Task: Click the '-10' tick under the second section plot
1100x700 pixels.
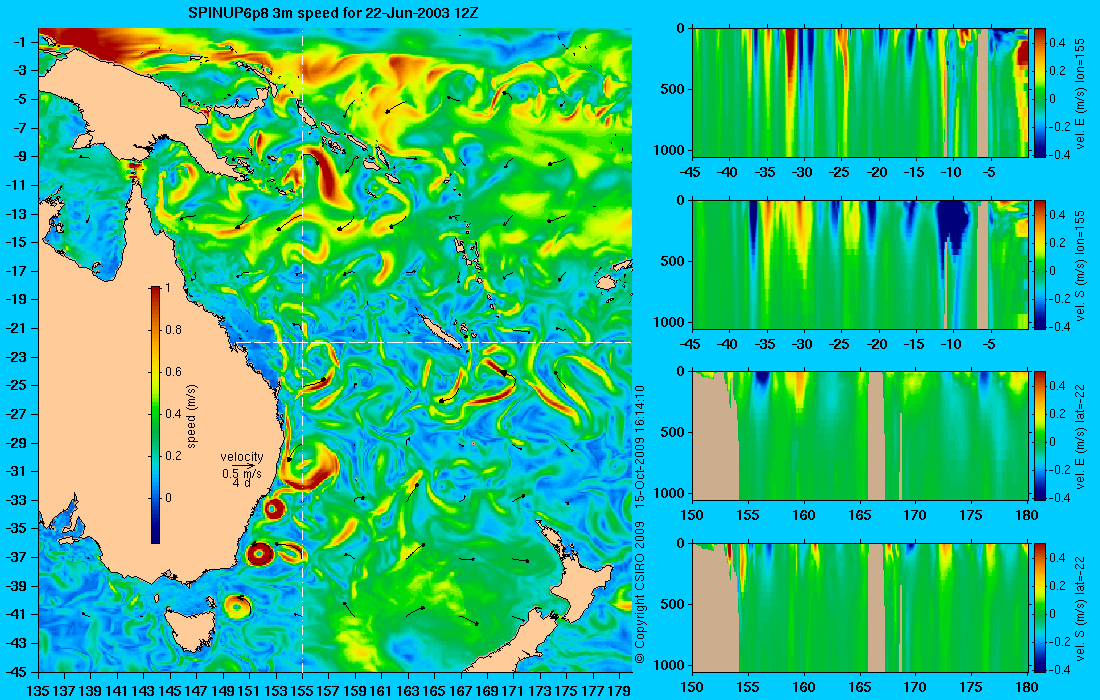Action: (x=951, y=344)
